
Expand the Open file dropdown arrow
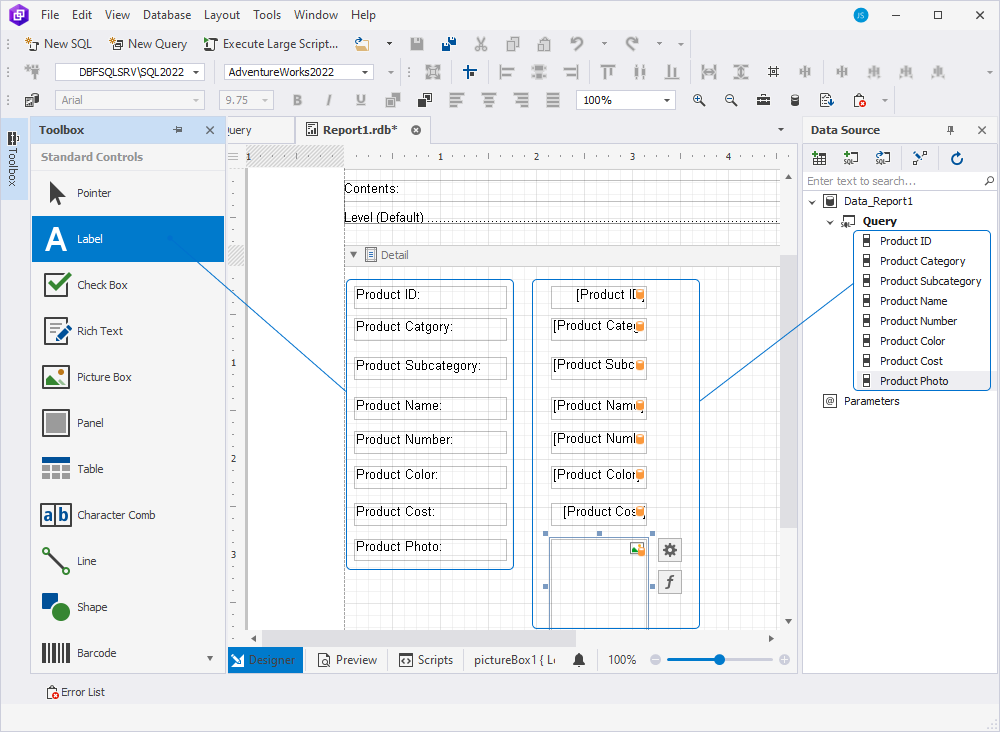coord(389,44)
